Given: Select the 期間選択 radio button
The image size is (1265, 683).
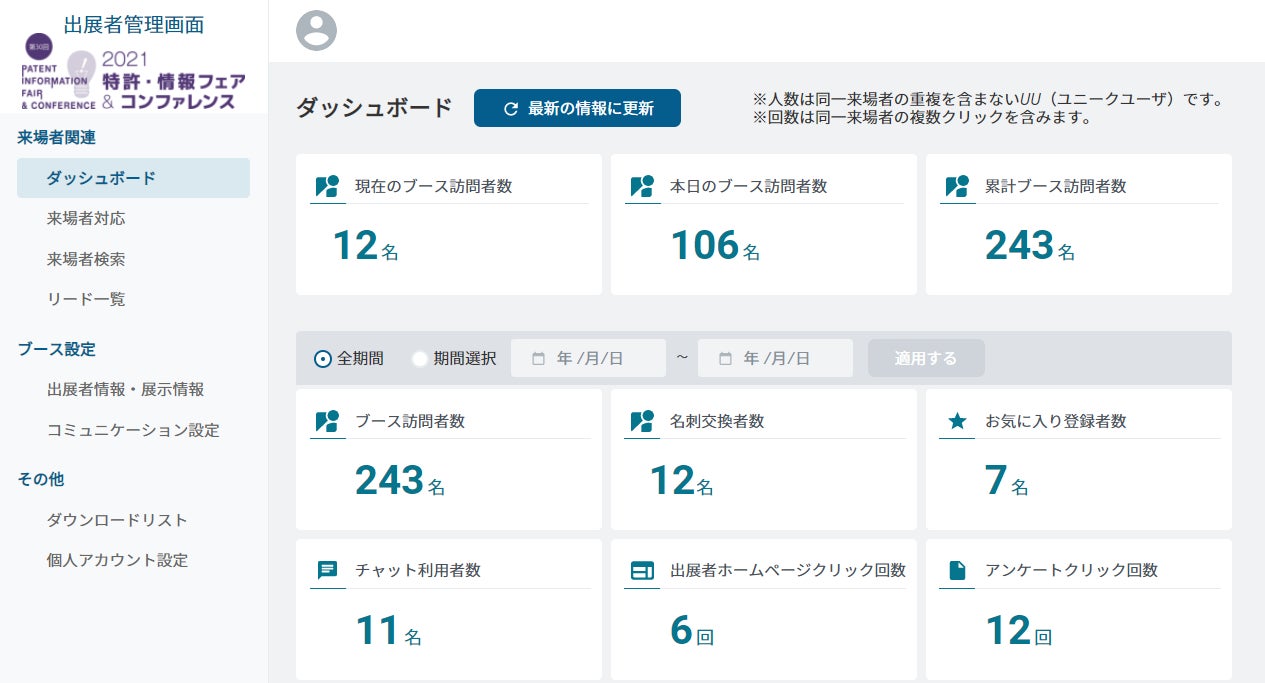Looking at the screenshot, I should (x=420, y=358).
